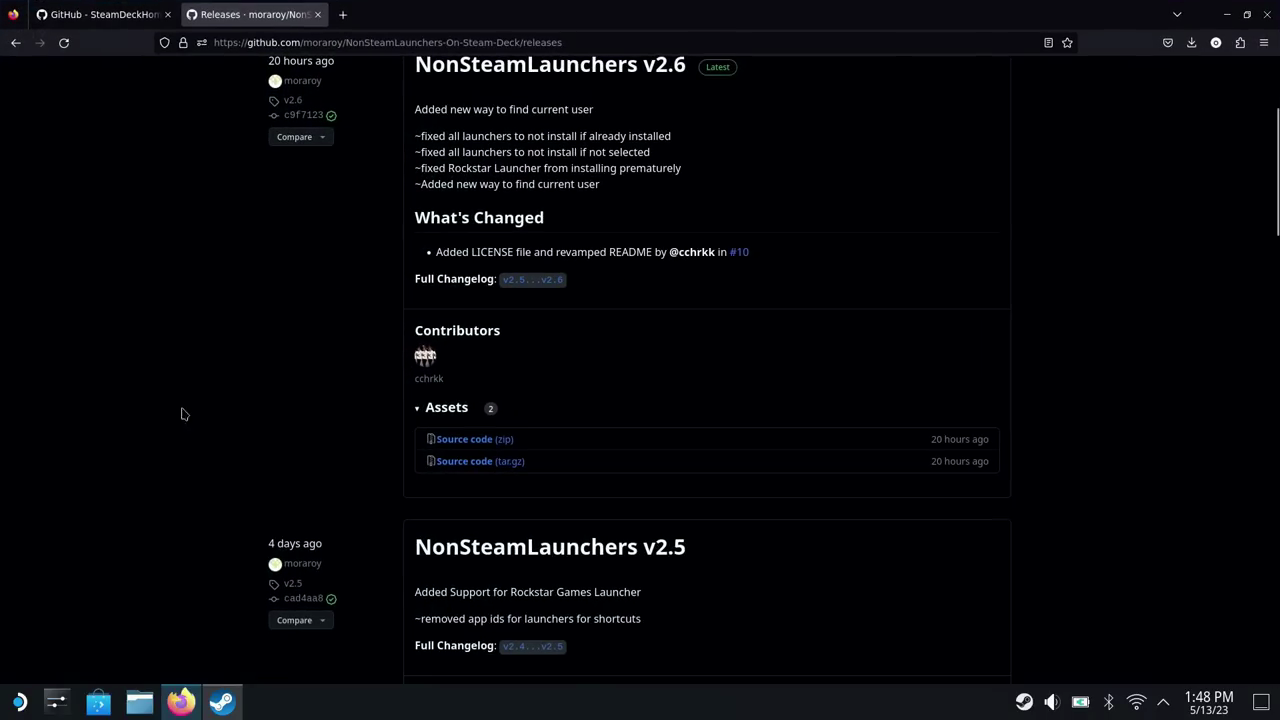Viewport: 1280px width, 720px height.
Task: Open the taskbar application launcher
Action: [x=19, y=702]
